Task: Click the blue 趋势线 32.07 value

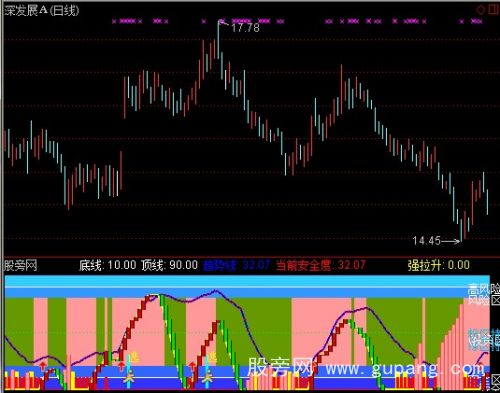Action: pyautogui.click(x=236, y=265)
